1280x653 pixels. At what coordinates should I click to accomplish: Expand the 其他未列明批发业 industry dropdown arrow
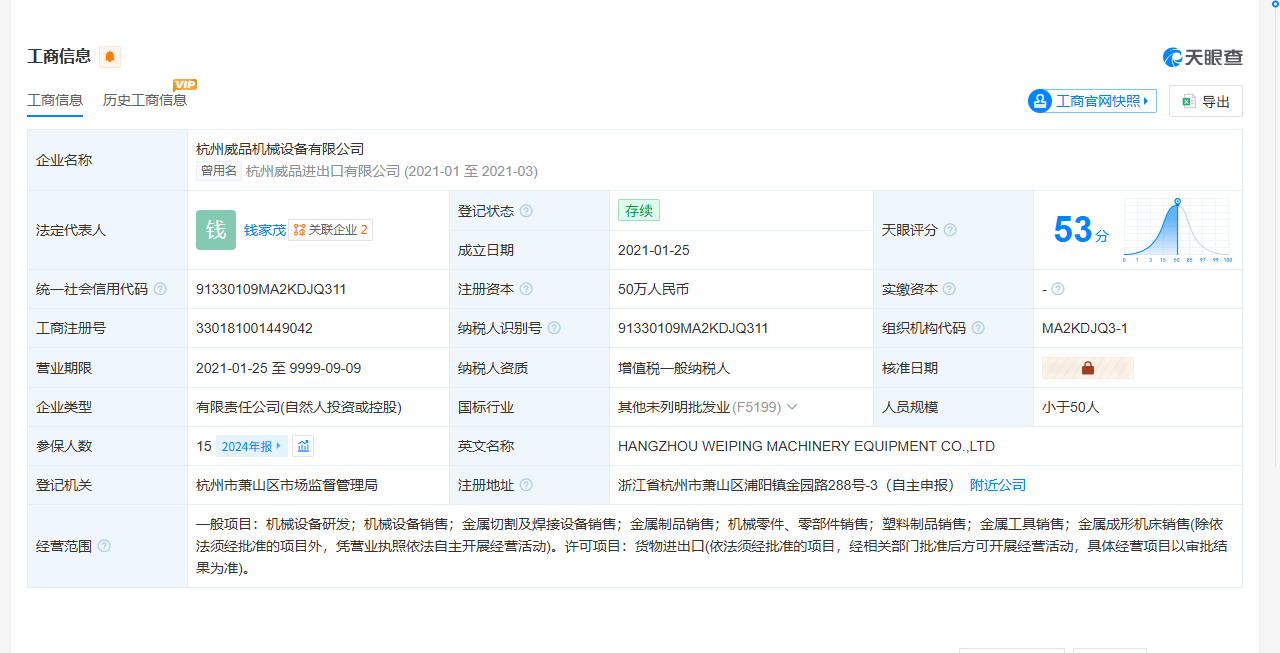792,407
